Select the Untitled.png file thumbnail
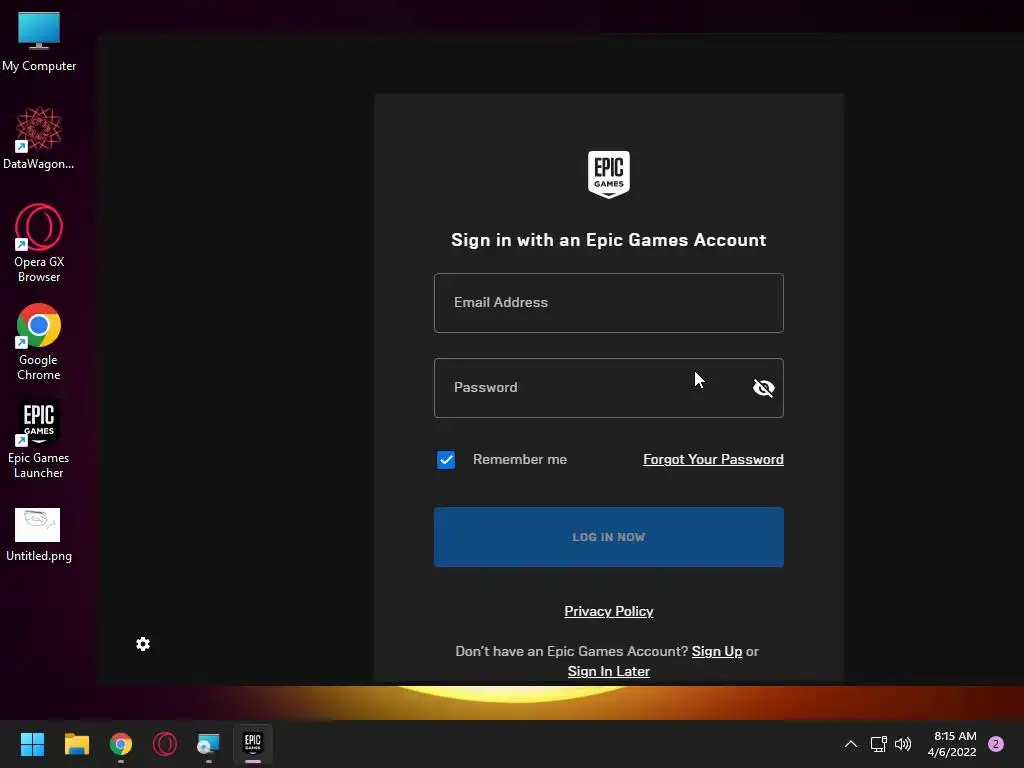This screenshot has width=1024, height=768. click(x=37, y=525)
